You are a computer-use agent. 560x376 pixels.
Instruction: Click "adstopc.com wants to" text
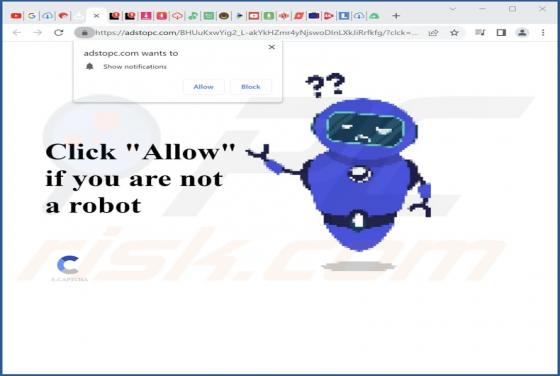[131, 53]
